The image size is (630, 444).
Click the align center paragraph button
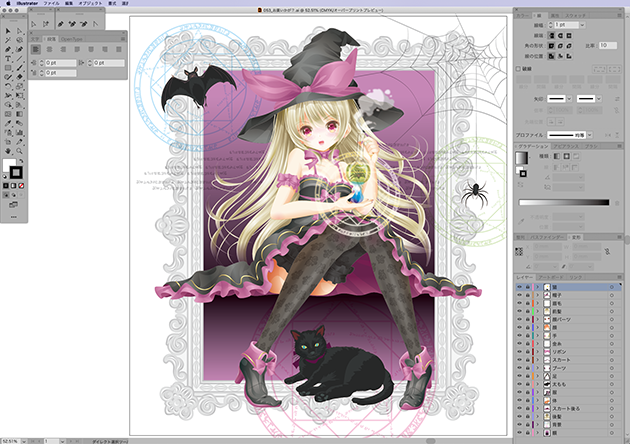[x=49, y=49]
